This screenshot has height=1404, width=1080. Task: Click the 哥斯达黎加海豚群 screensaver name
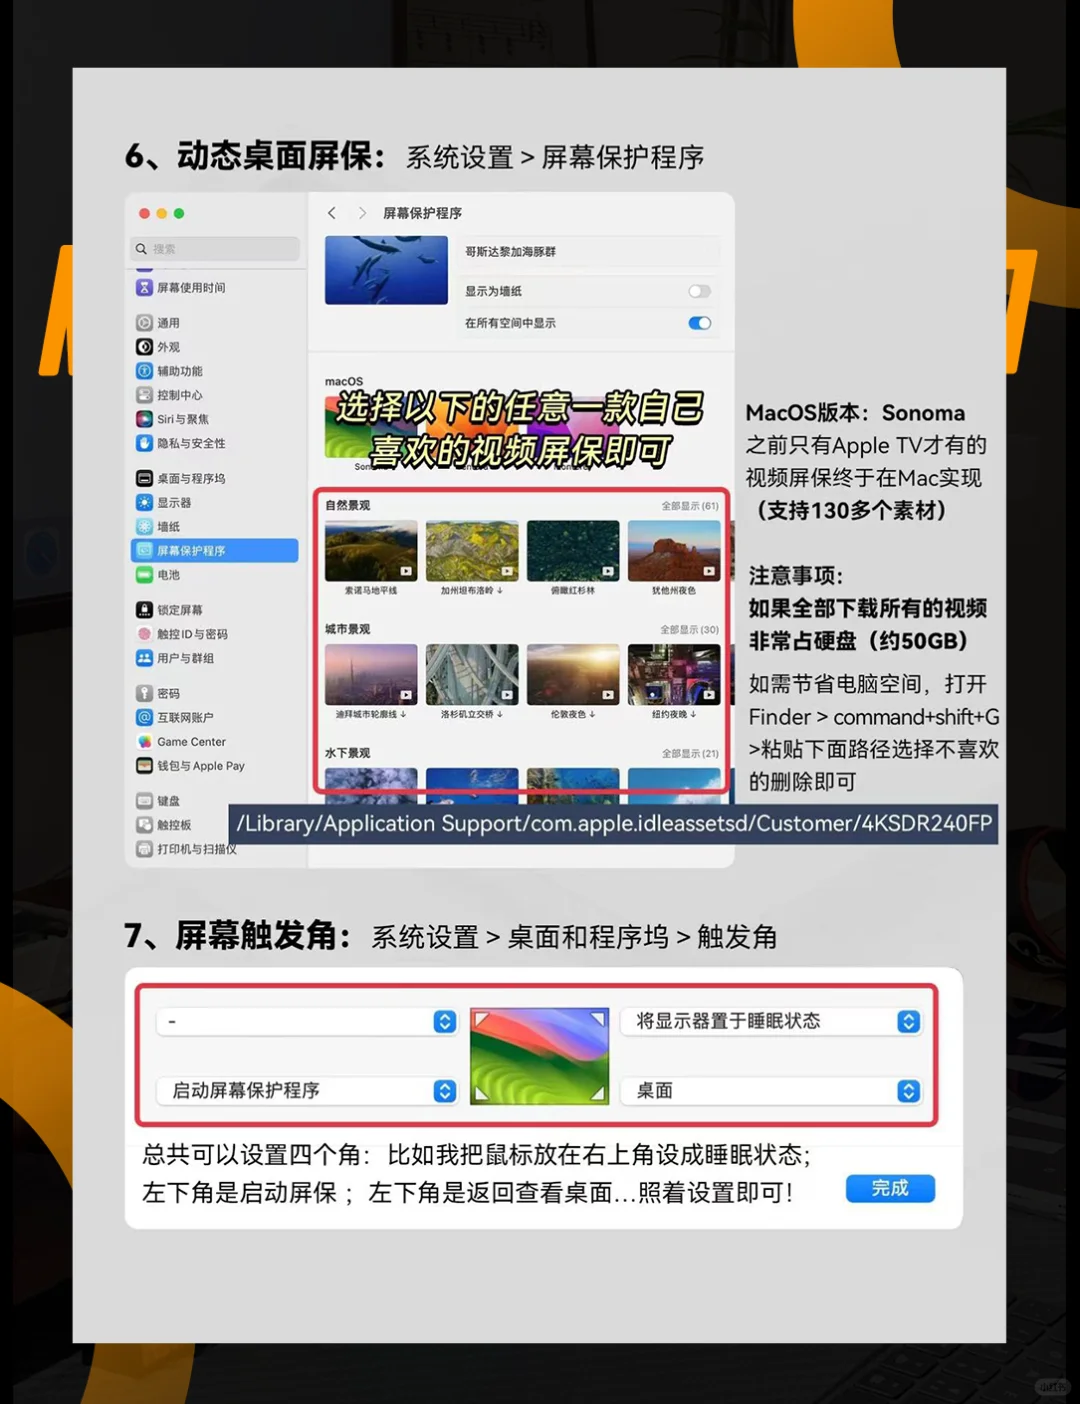point(510,252)
